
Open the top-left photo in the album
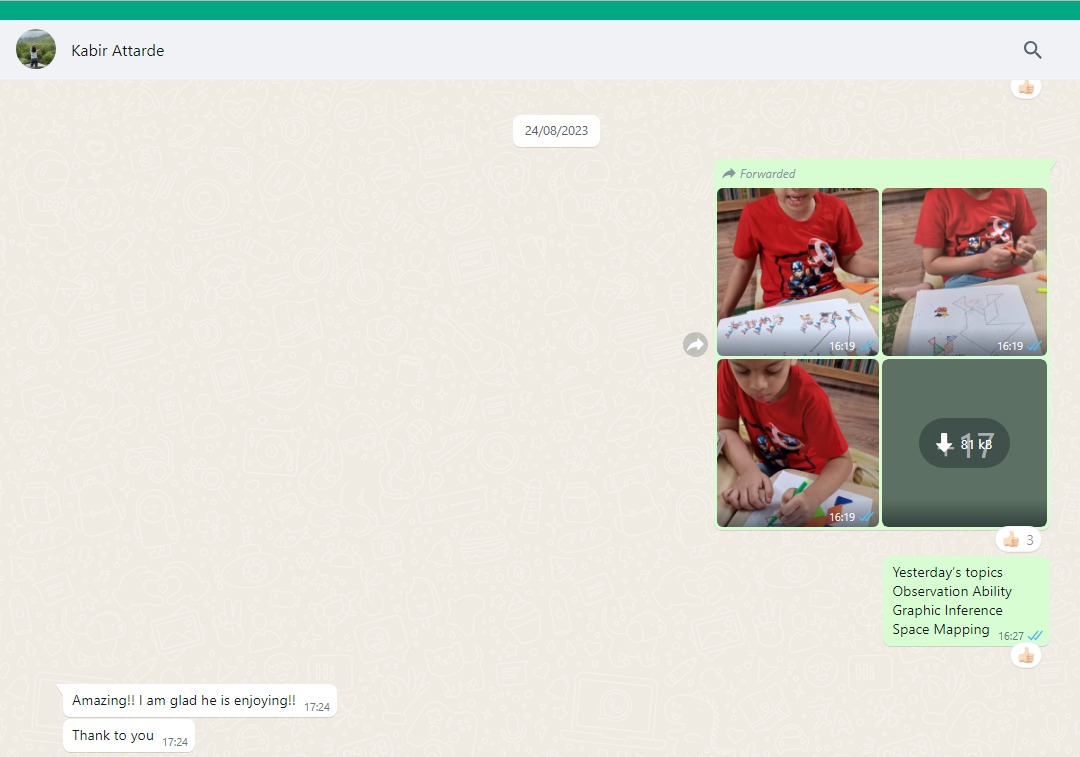point(797,270)
